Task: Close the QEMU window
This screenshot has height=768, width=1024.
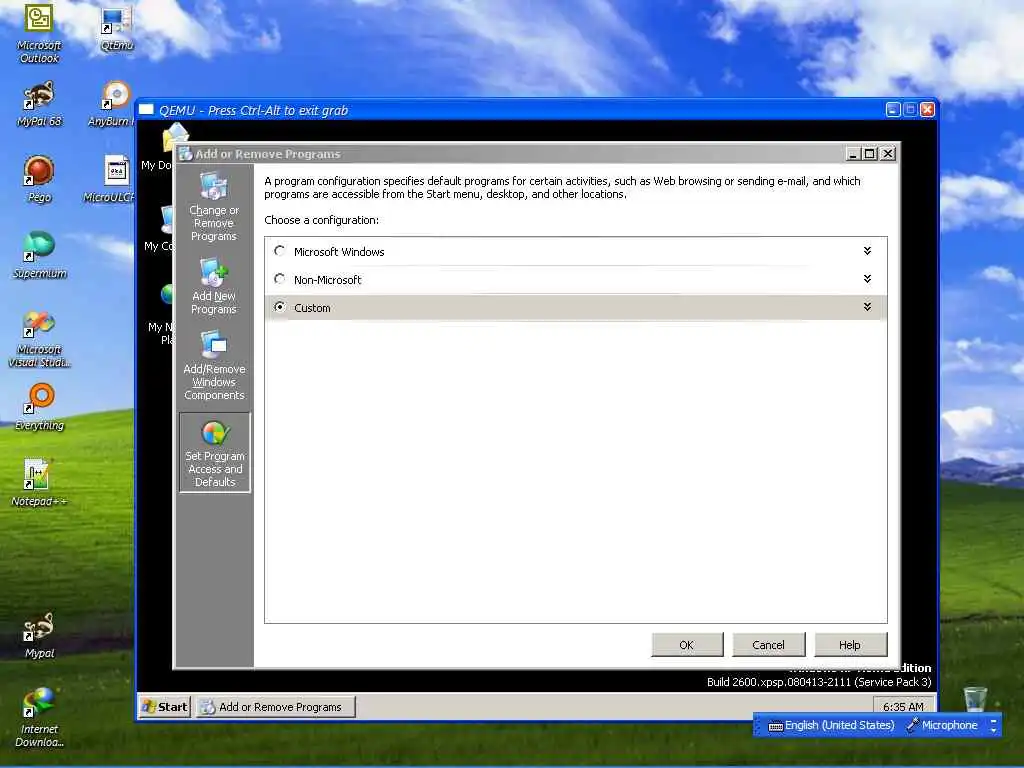Action: coord(927,110)
